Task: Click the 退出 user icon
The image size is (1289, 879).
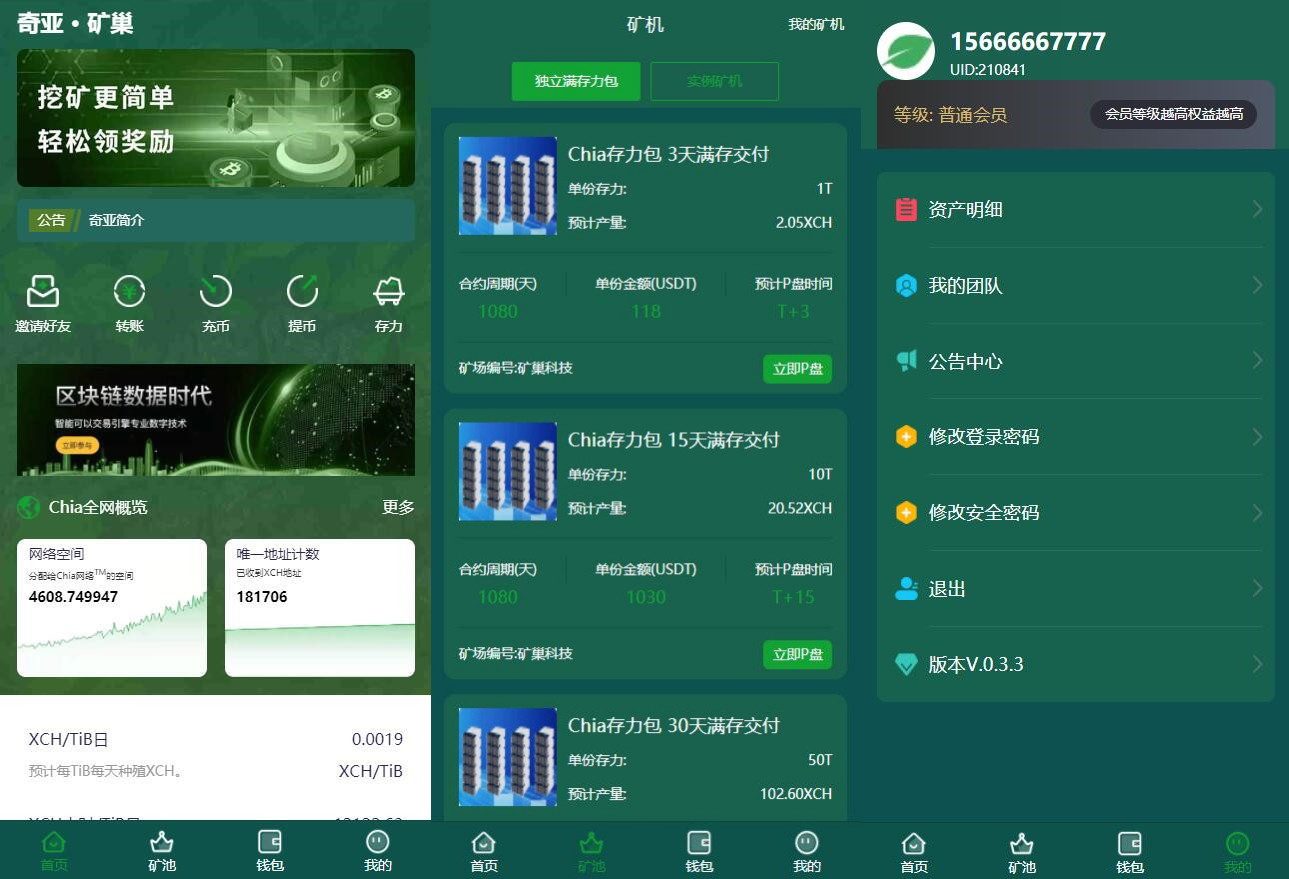Action: pos(906,589)
